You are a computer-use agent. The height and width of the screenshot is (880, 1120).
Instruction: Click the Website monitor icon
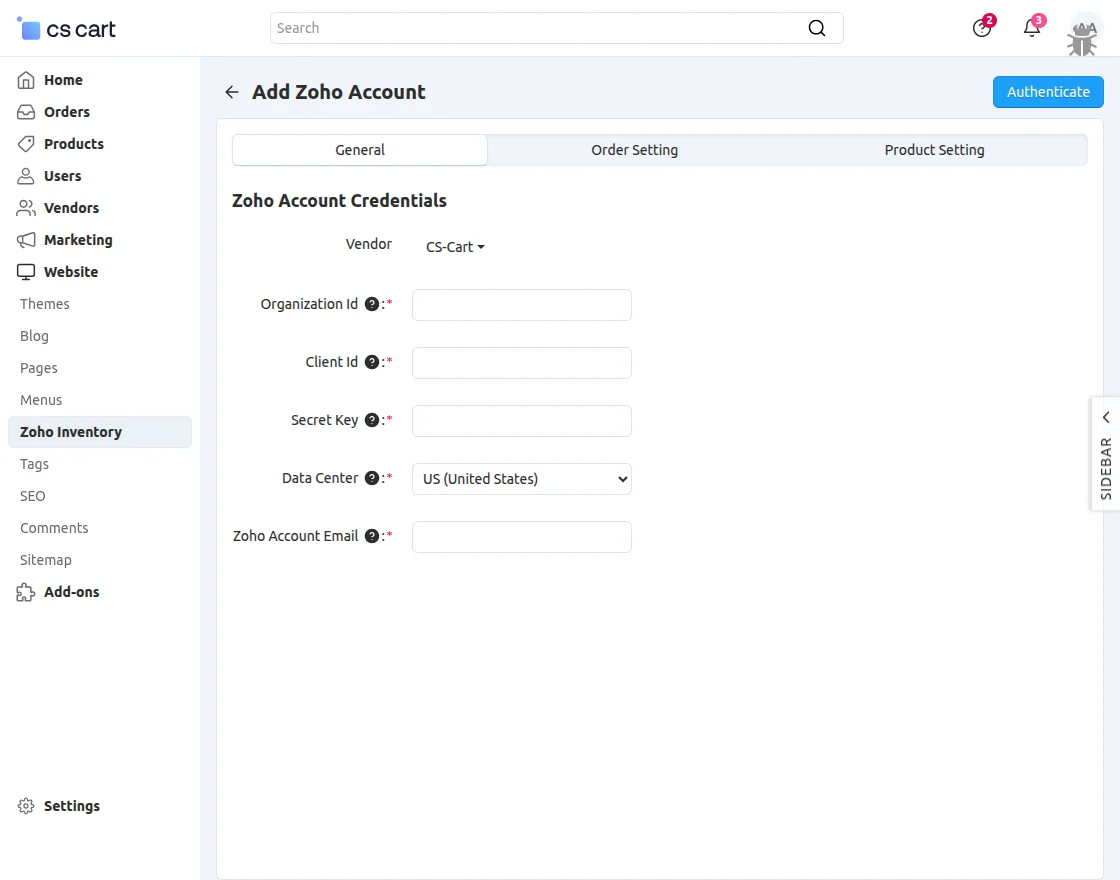(26, 272)
